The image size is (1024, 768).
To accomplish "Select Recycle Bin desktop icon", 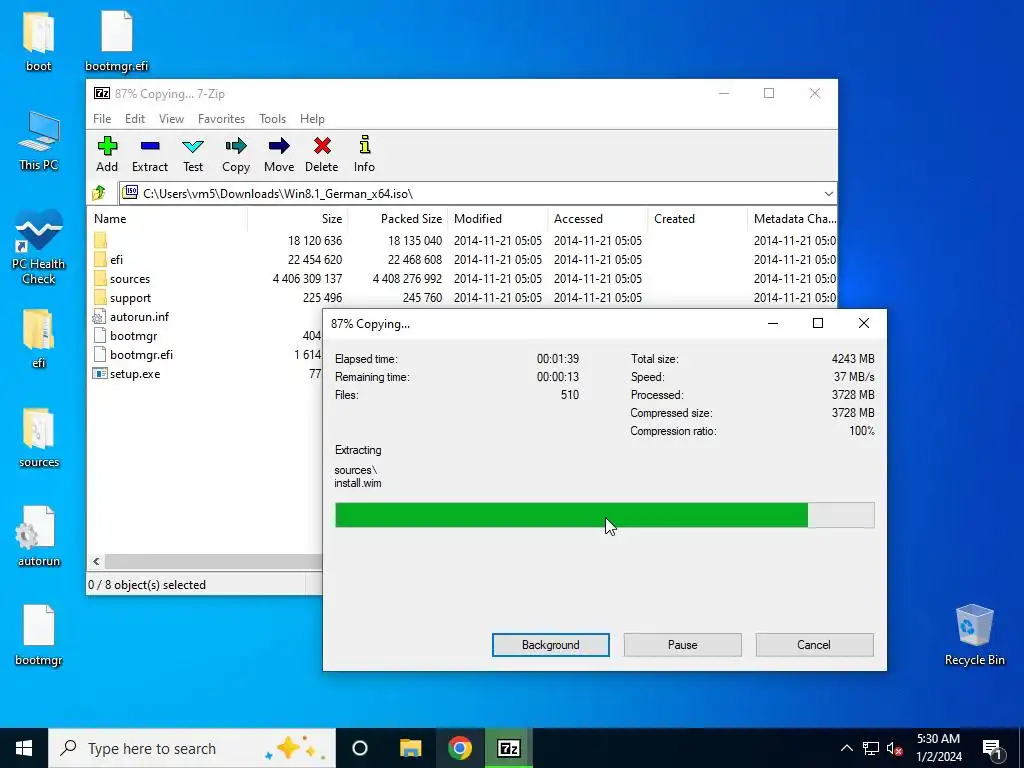I will tap(974, 635).
